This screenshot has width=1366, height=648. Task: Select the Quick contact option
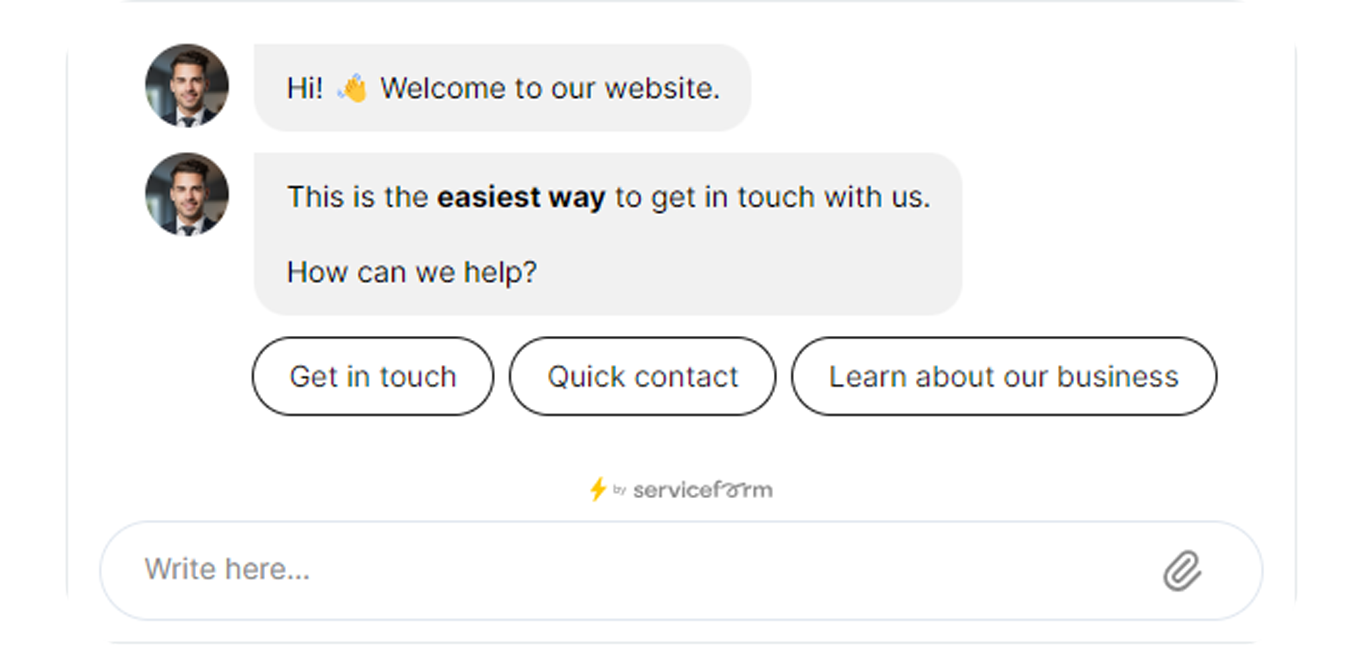pyautogui.click(x=642, y=376)
